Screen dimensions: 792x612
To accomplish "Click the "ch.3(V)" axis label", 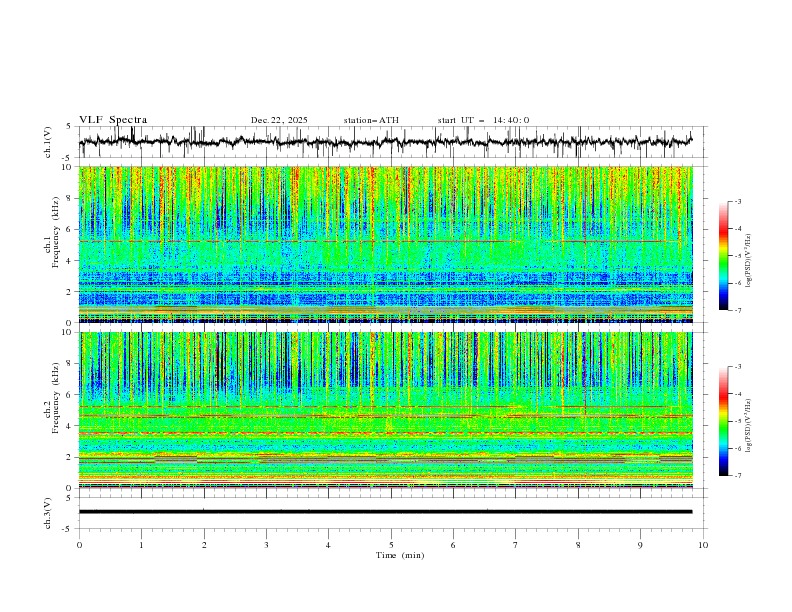I will [48, 513].
